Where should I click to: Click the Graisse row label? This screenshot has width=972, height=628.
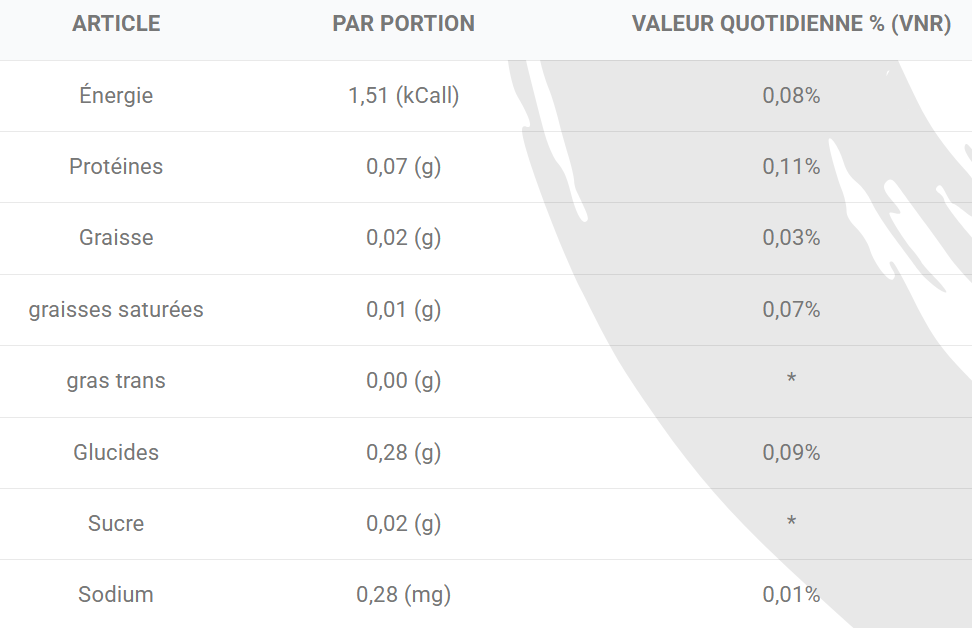[116, 238]
